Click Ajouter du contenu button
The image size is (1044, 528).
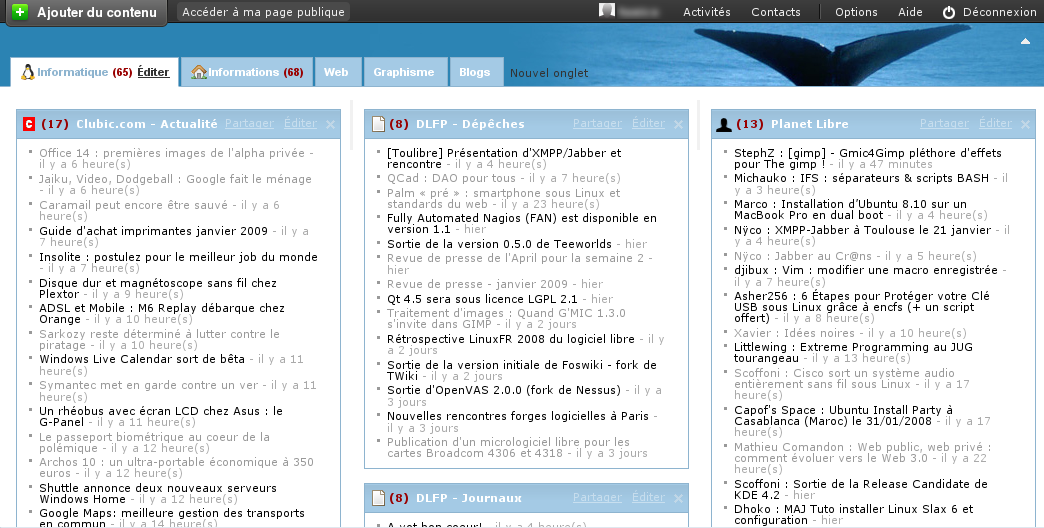[x=87, y=12]
